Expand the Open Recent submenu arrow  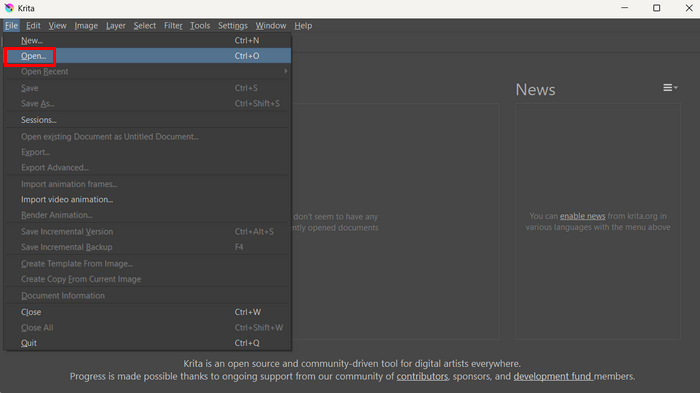(286, 71)
